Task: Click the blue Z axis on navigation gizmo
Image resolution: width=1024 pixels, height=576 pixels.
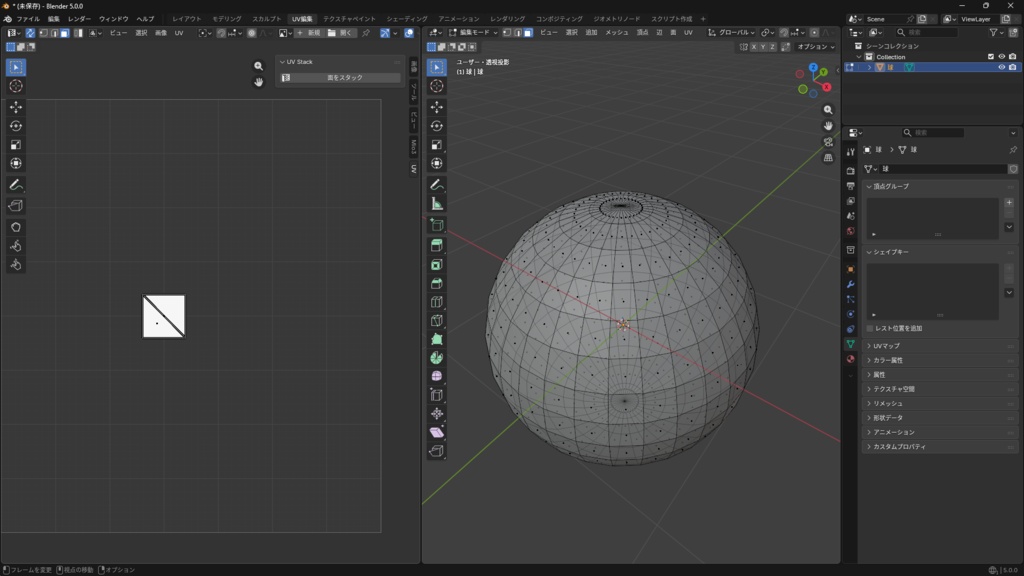Action: [813, 67]
